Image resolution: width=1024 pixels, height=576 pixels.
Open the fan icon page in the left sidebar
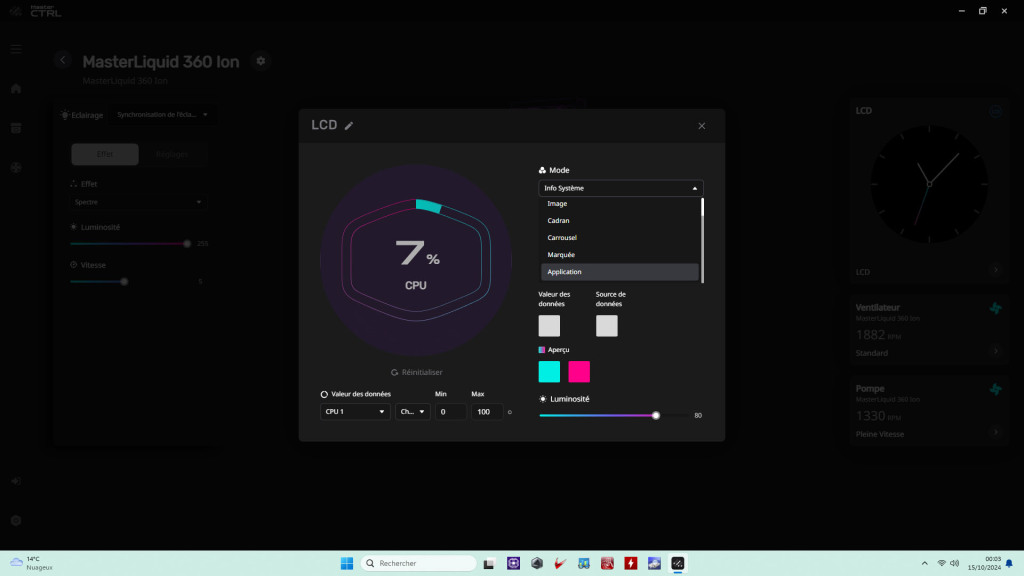(16, 168)
